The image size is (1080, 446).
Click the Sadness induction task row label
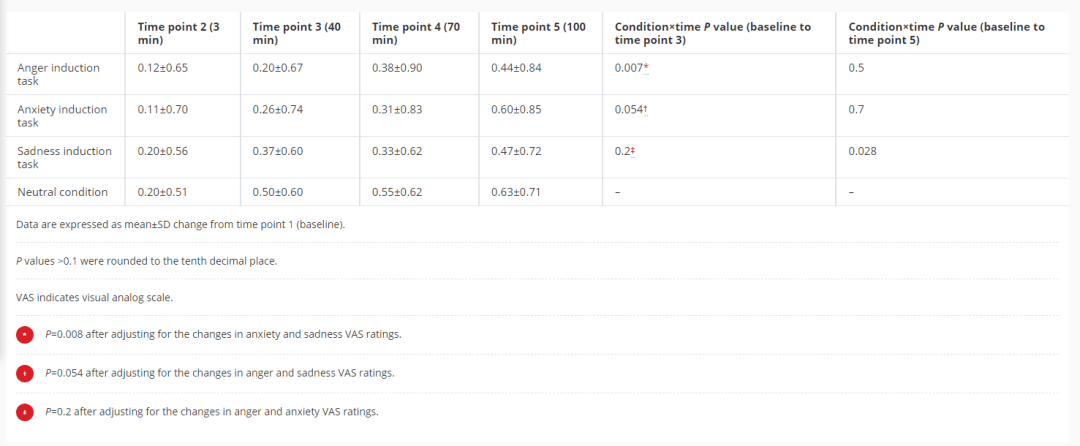(x=64, y=157)
